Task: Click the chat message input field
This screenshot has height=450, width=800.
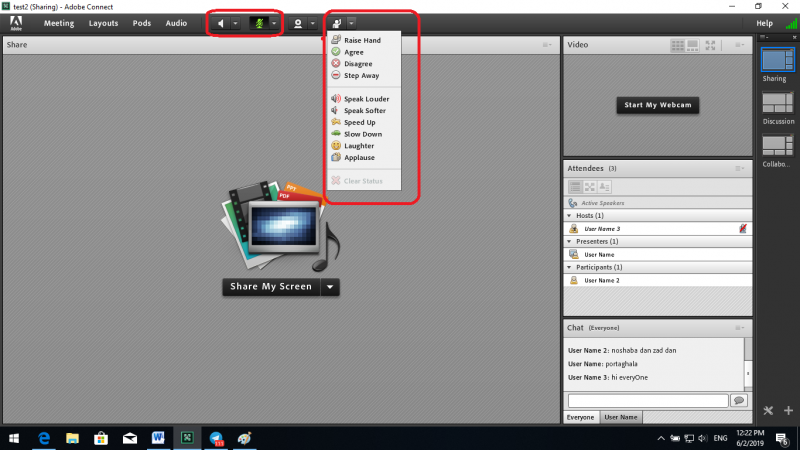Action: pos(647,400)
